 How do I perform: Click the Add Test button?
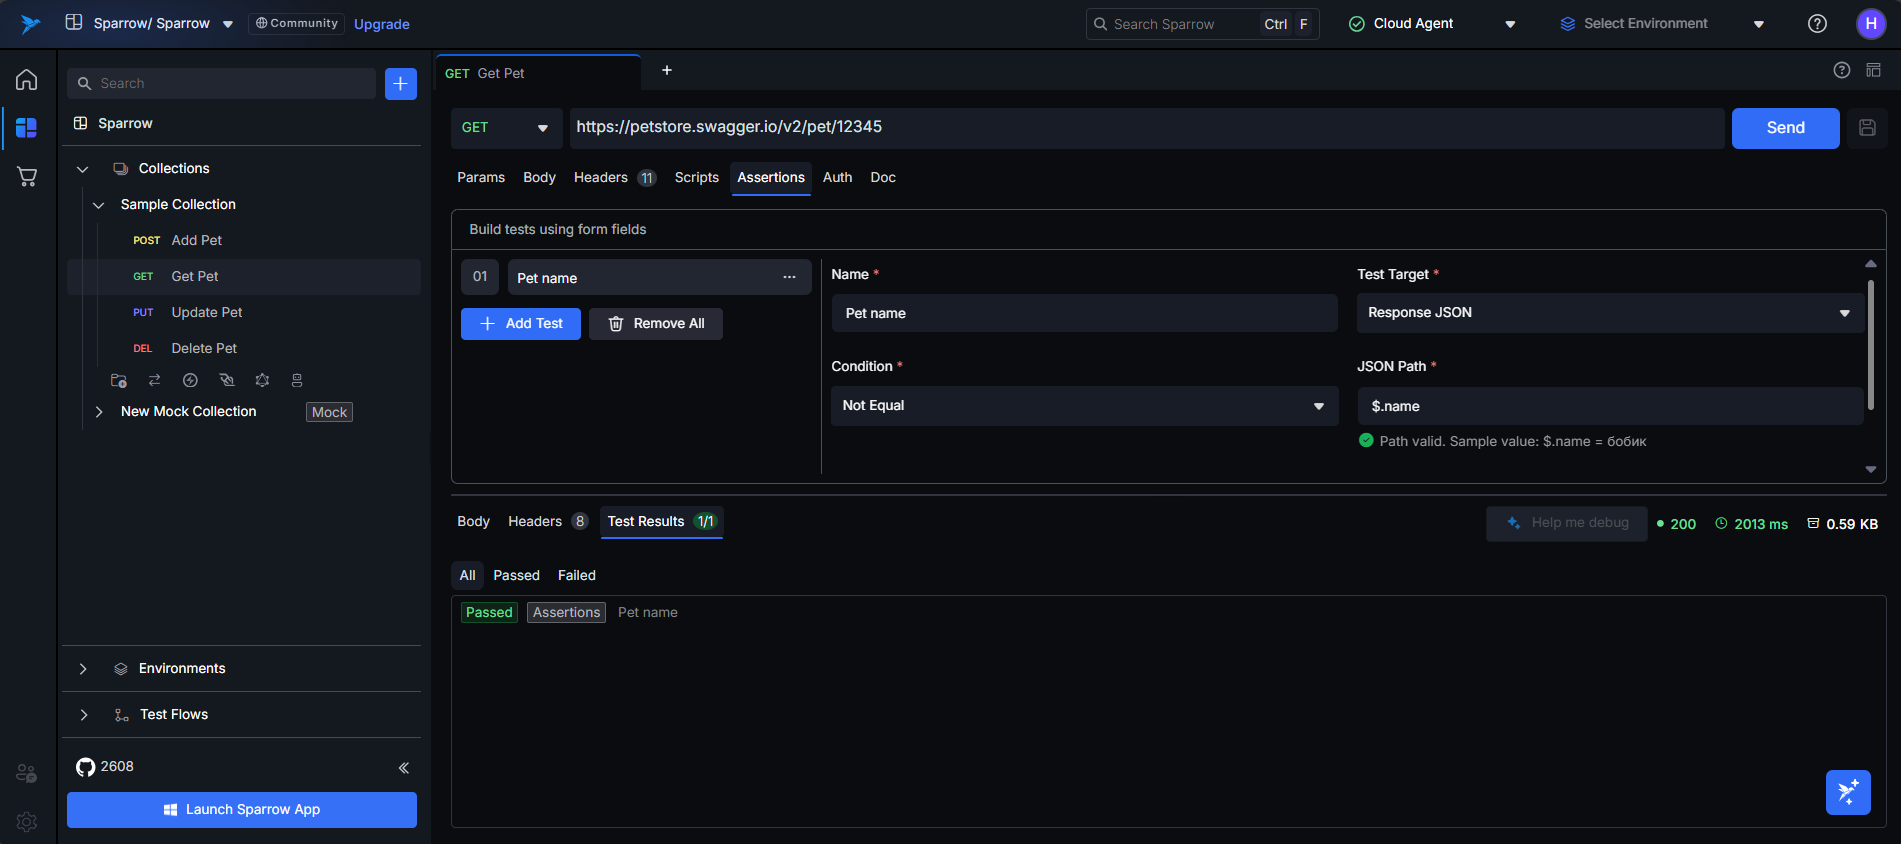tap(520, 324)
